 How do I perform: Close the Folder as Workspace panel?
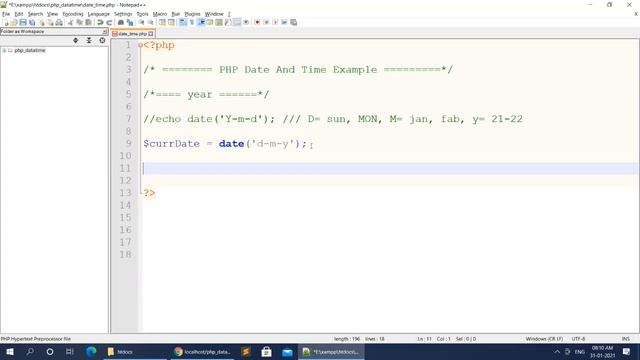pos(105,31)
